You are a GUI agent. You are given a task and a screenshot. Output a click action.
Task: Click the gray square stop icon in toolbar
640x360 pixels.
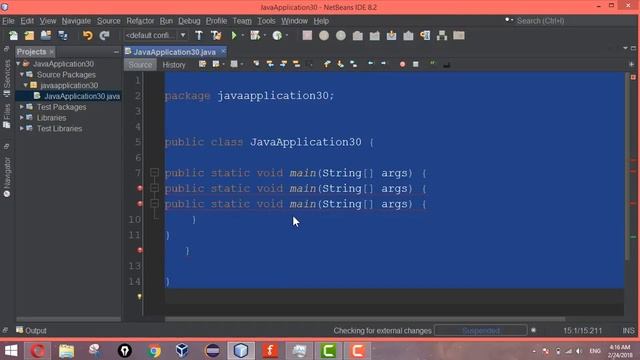click(307, 36)
